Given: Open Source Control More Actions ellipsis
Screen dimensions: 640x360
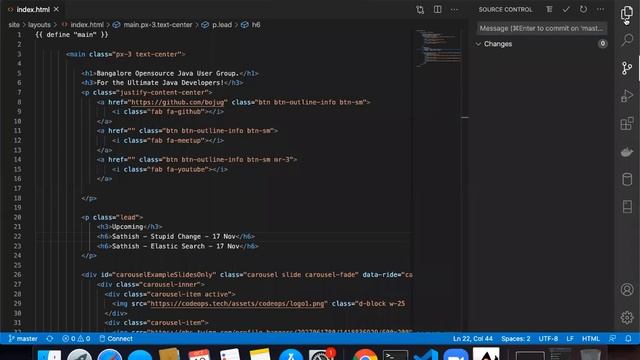Looking at the screenshot, I should [600, 9].
